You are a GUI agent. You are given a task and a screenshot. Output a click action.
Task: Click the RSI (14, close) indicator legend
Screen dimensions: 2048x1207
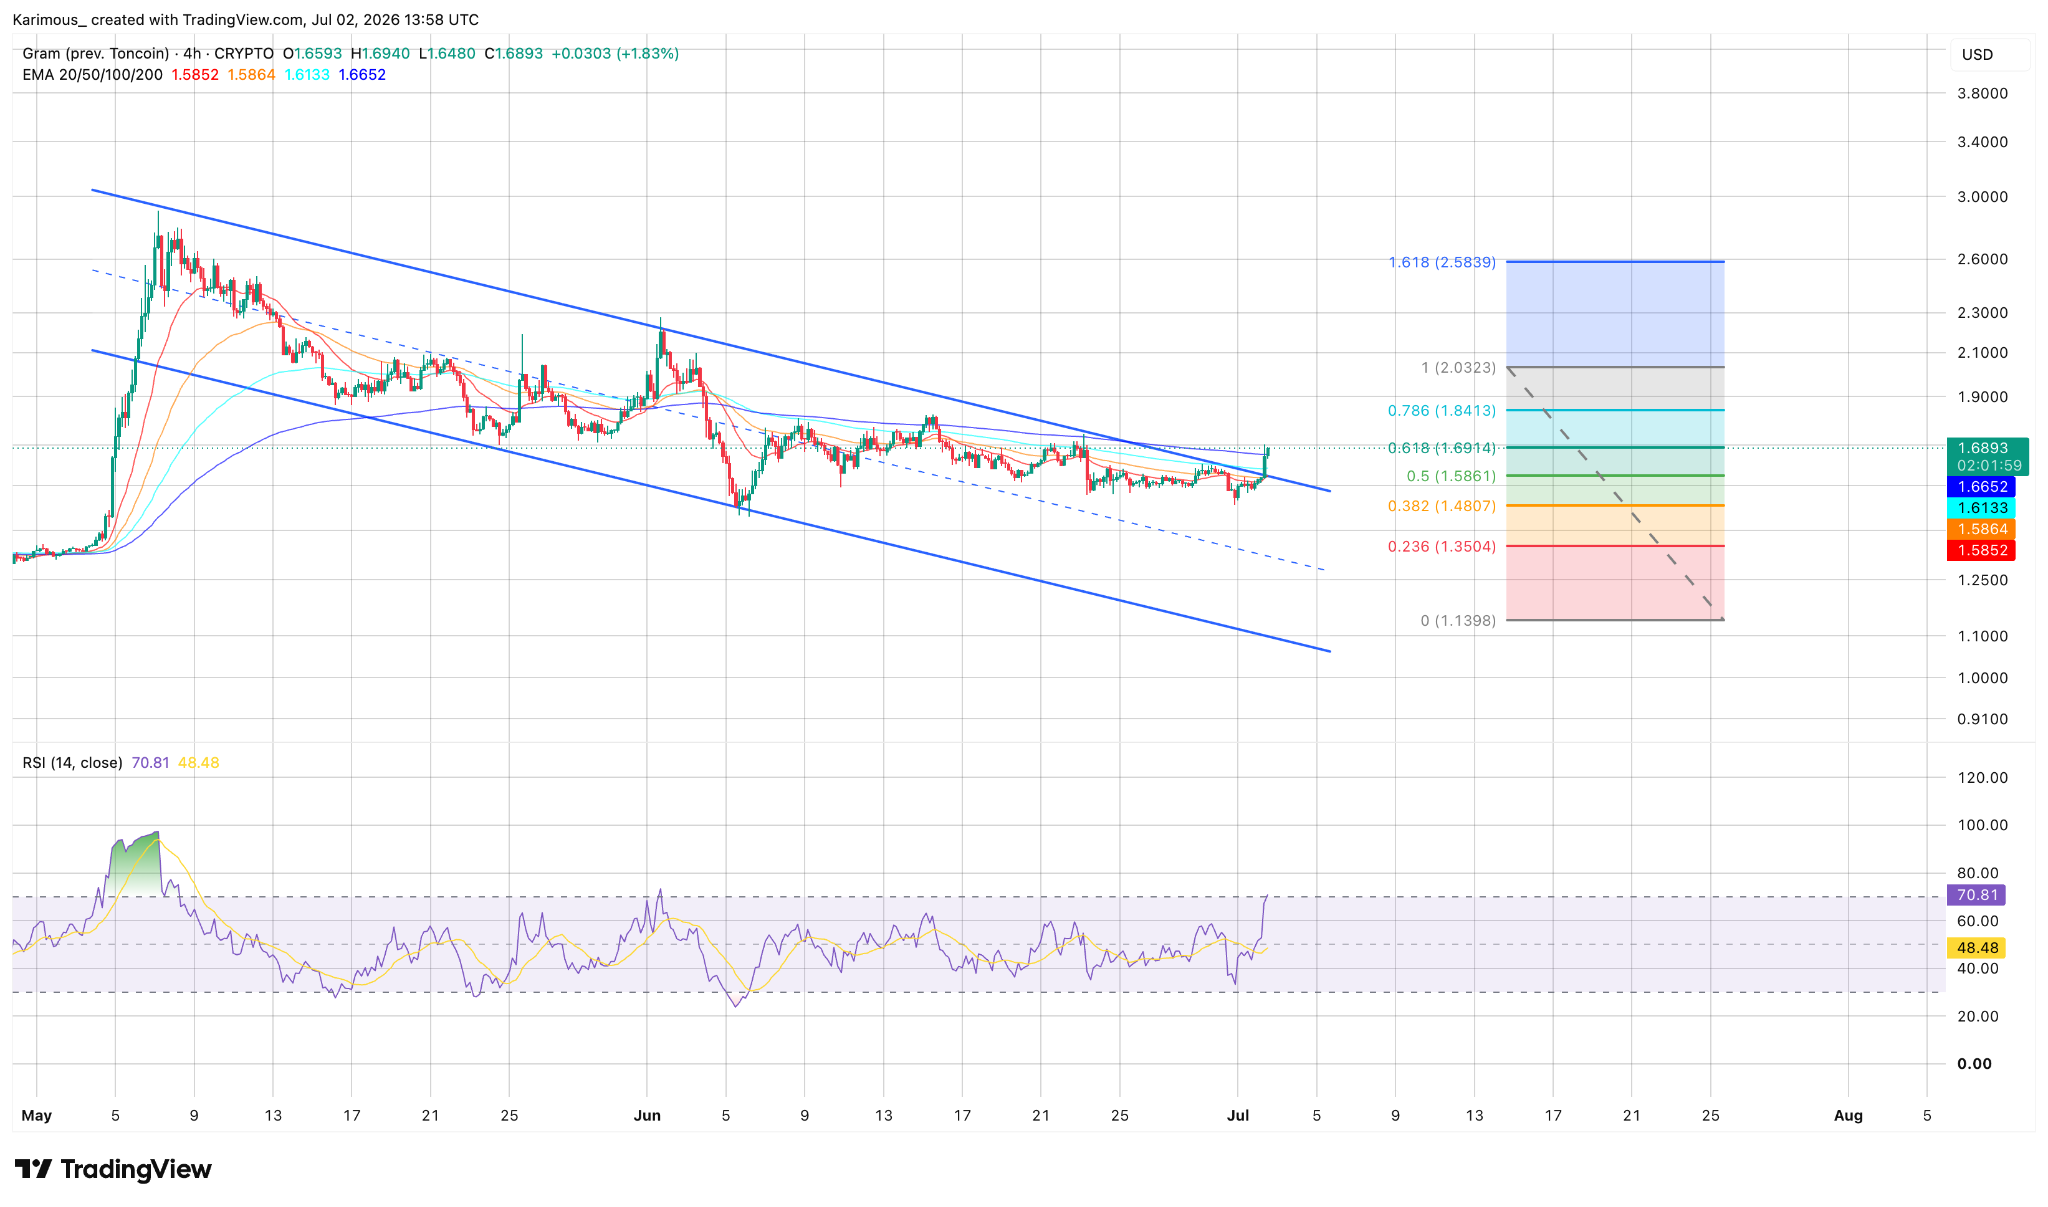coord(73,763)
